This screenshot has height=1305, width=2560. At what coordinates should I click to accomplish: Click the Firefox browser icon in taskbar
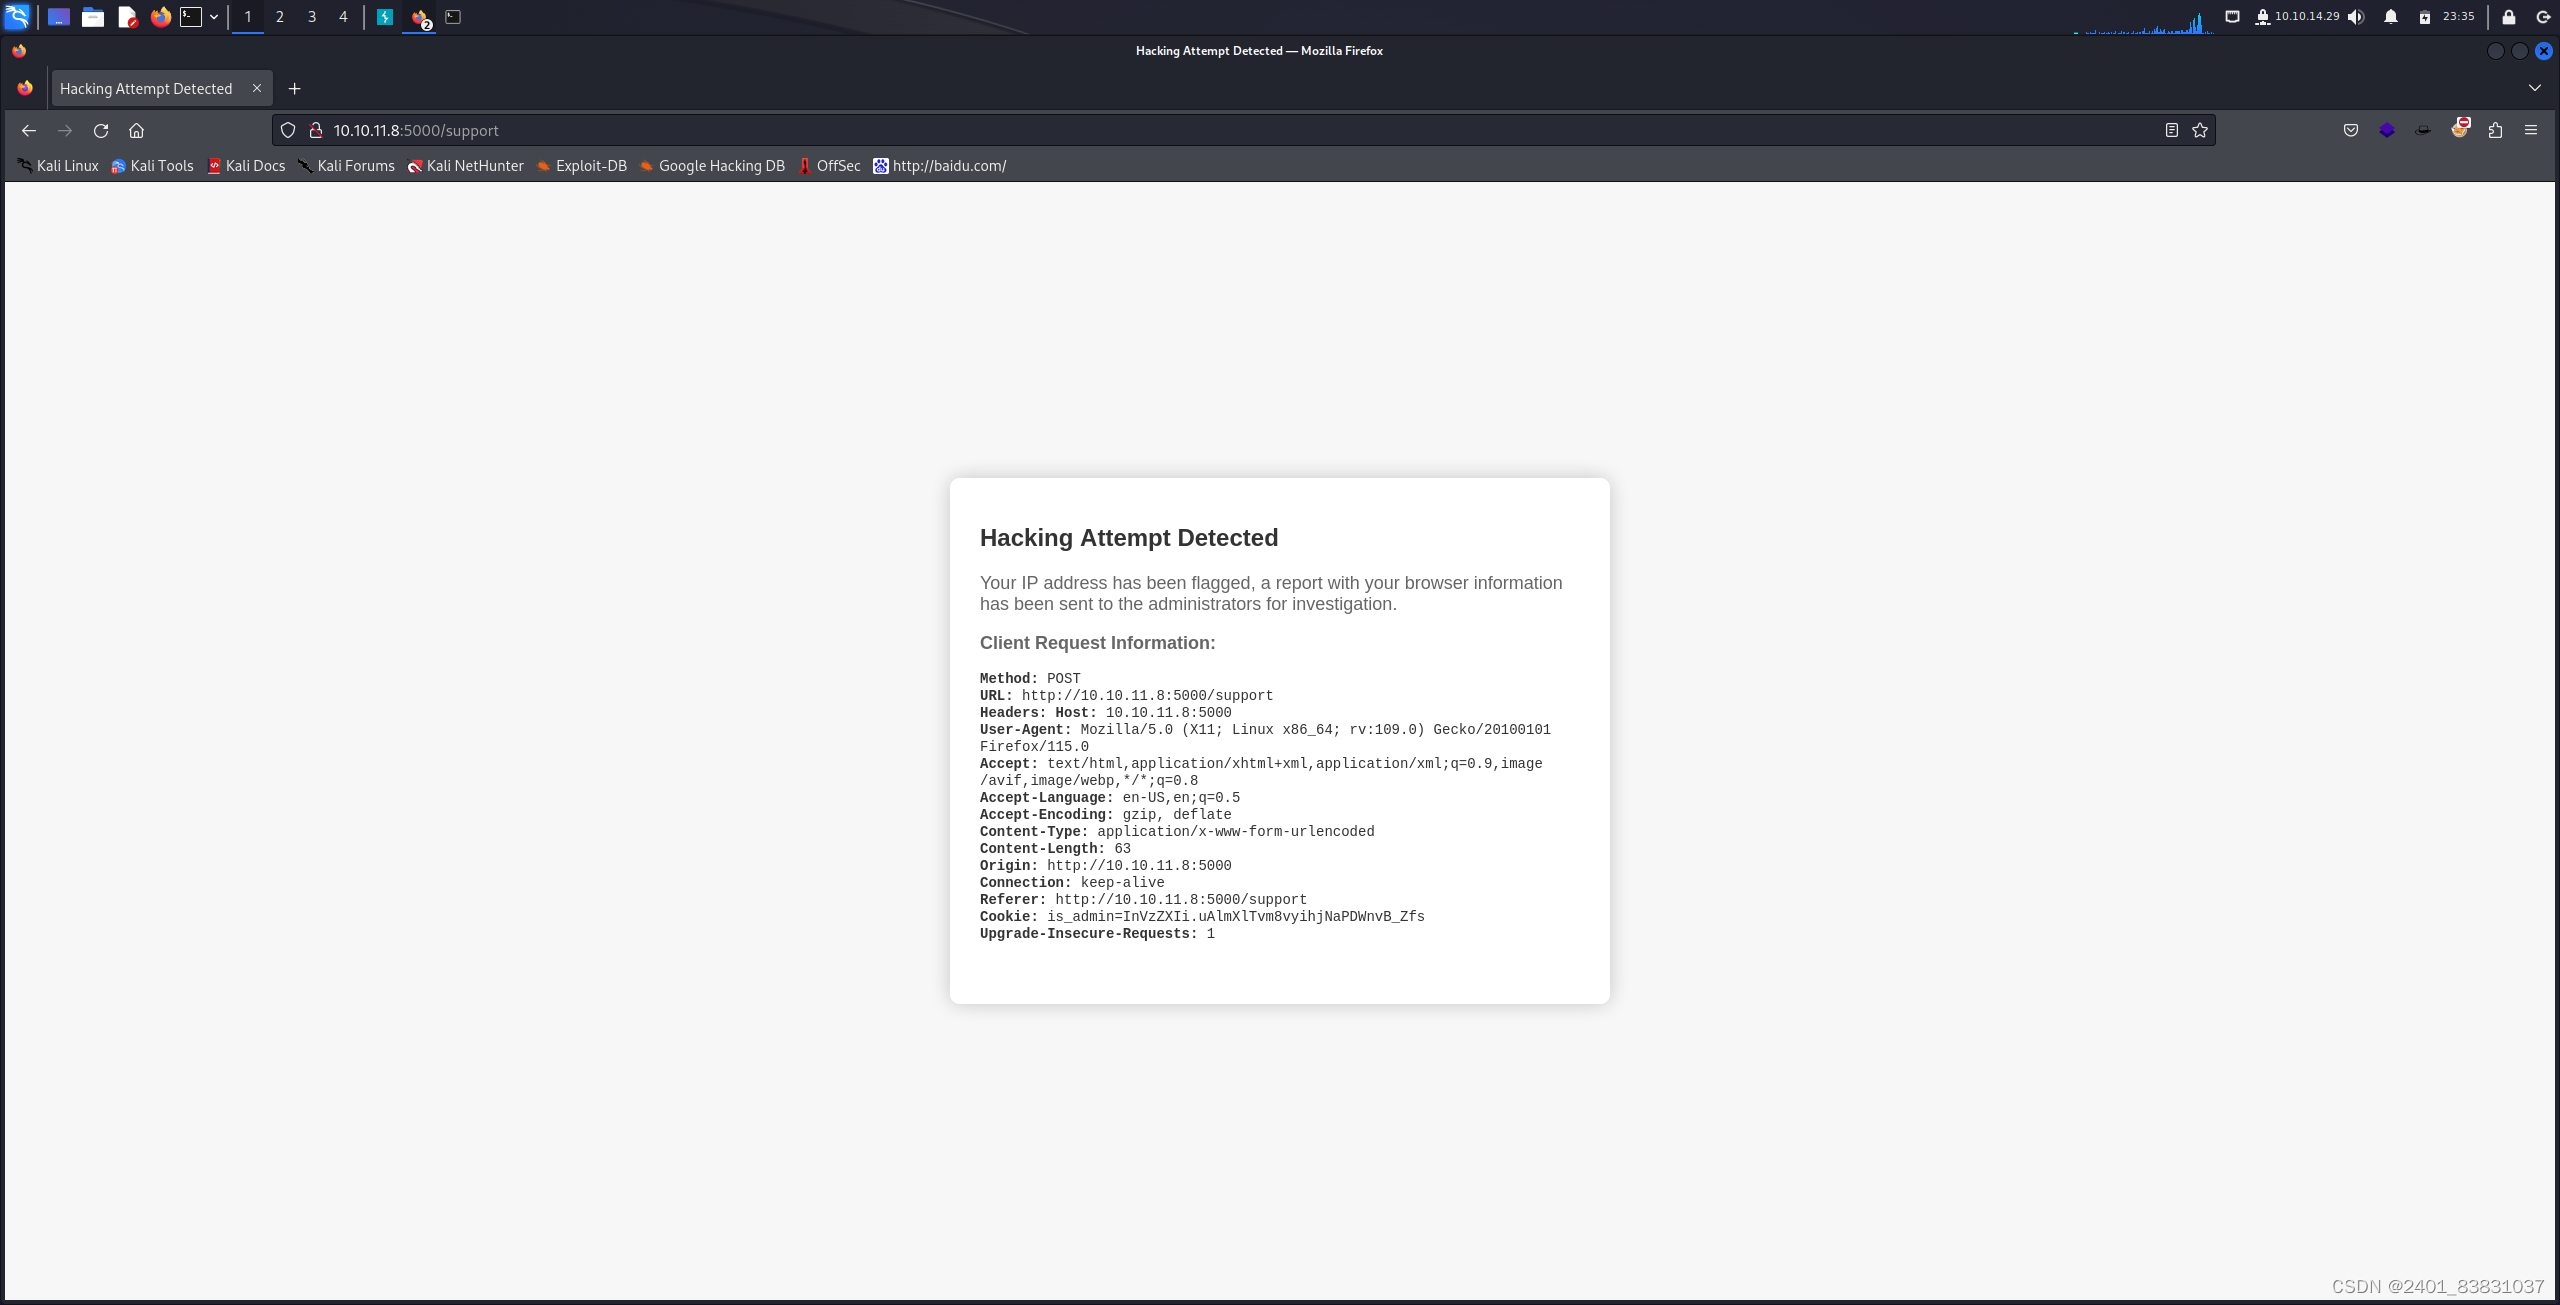[x=158, y=17]
